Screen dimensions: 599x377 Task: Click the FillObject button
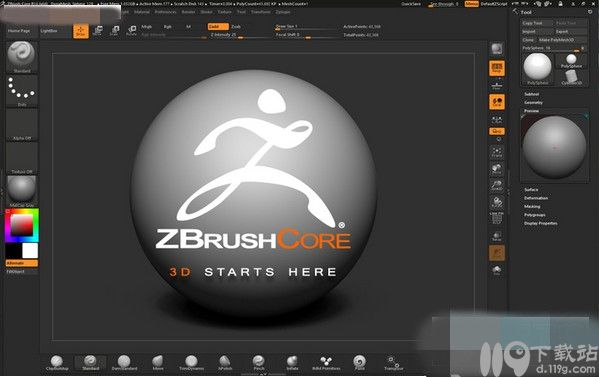(22, 272)
